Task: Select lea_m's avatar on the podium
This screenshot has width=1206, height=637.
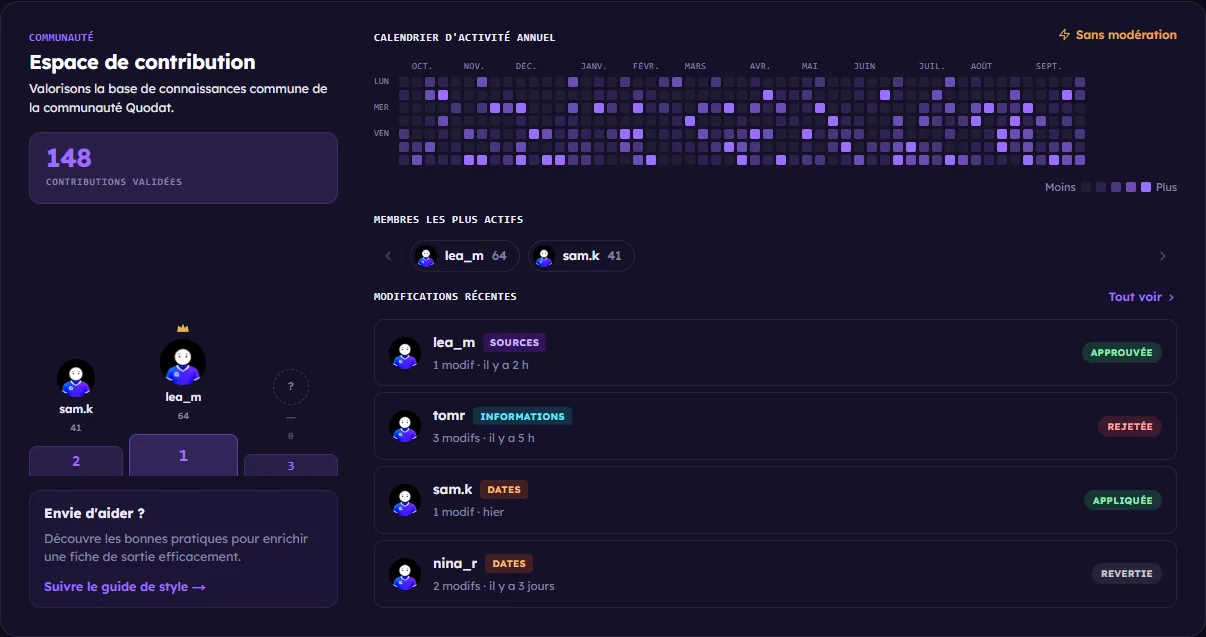Action: click(x=183, y=362)
